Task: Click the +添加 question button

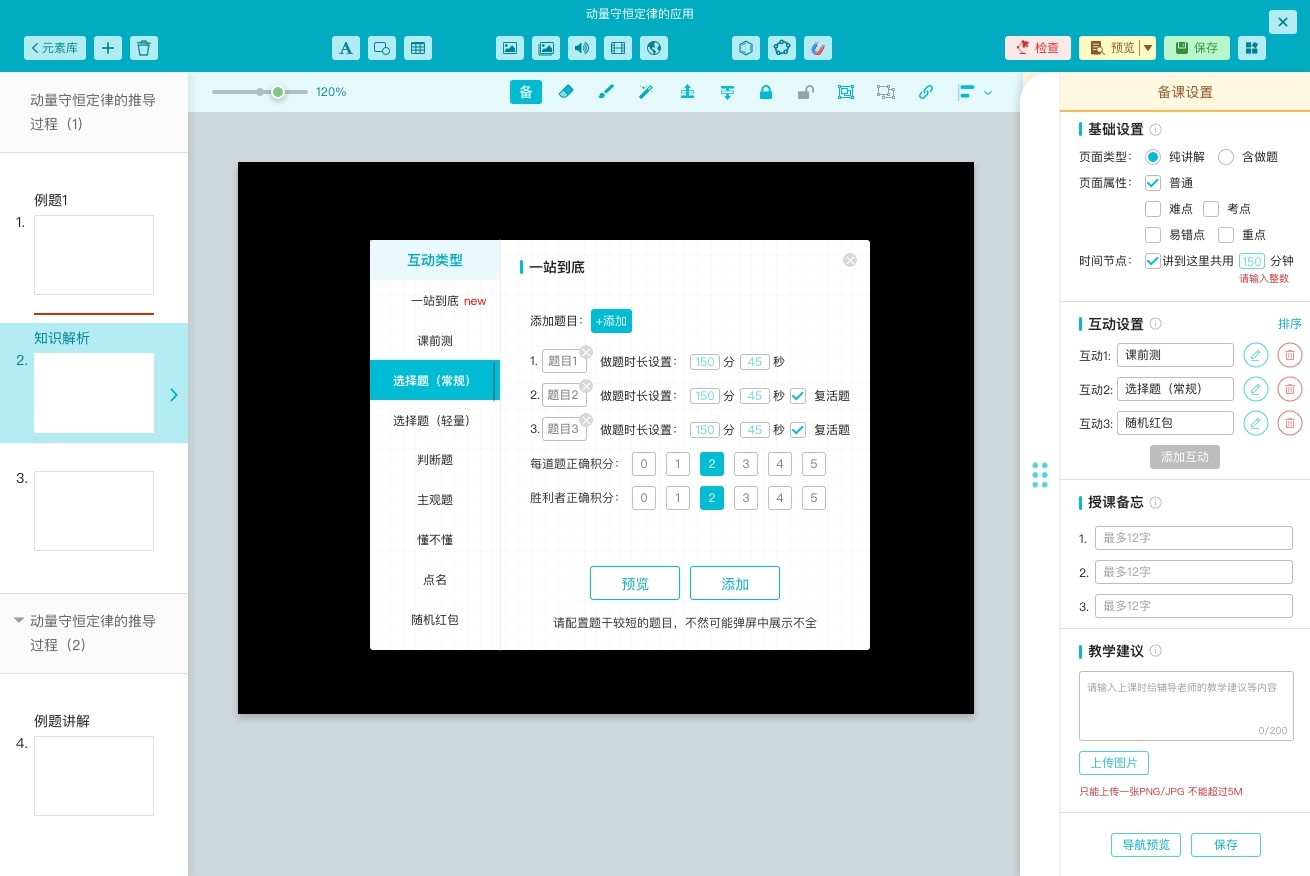Action: (611, 321)
